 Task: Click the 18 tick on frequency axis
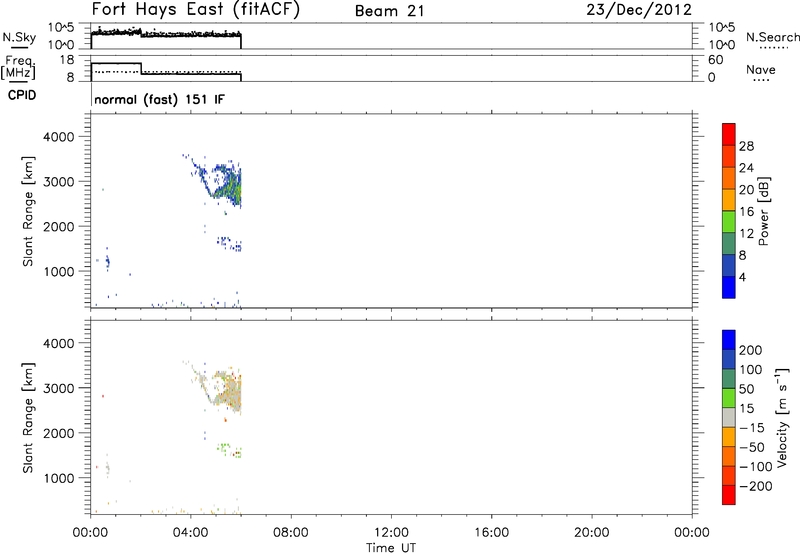click(67, 60)
